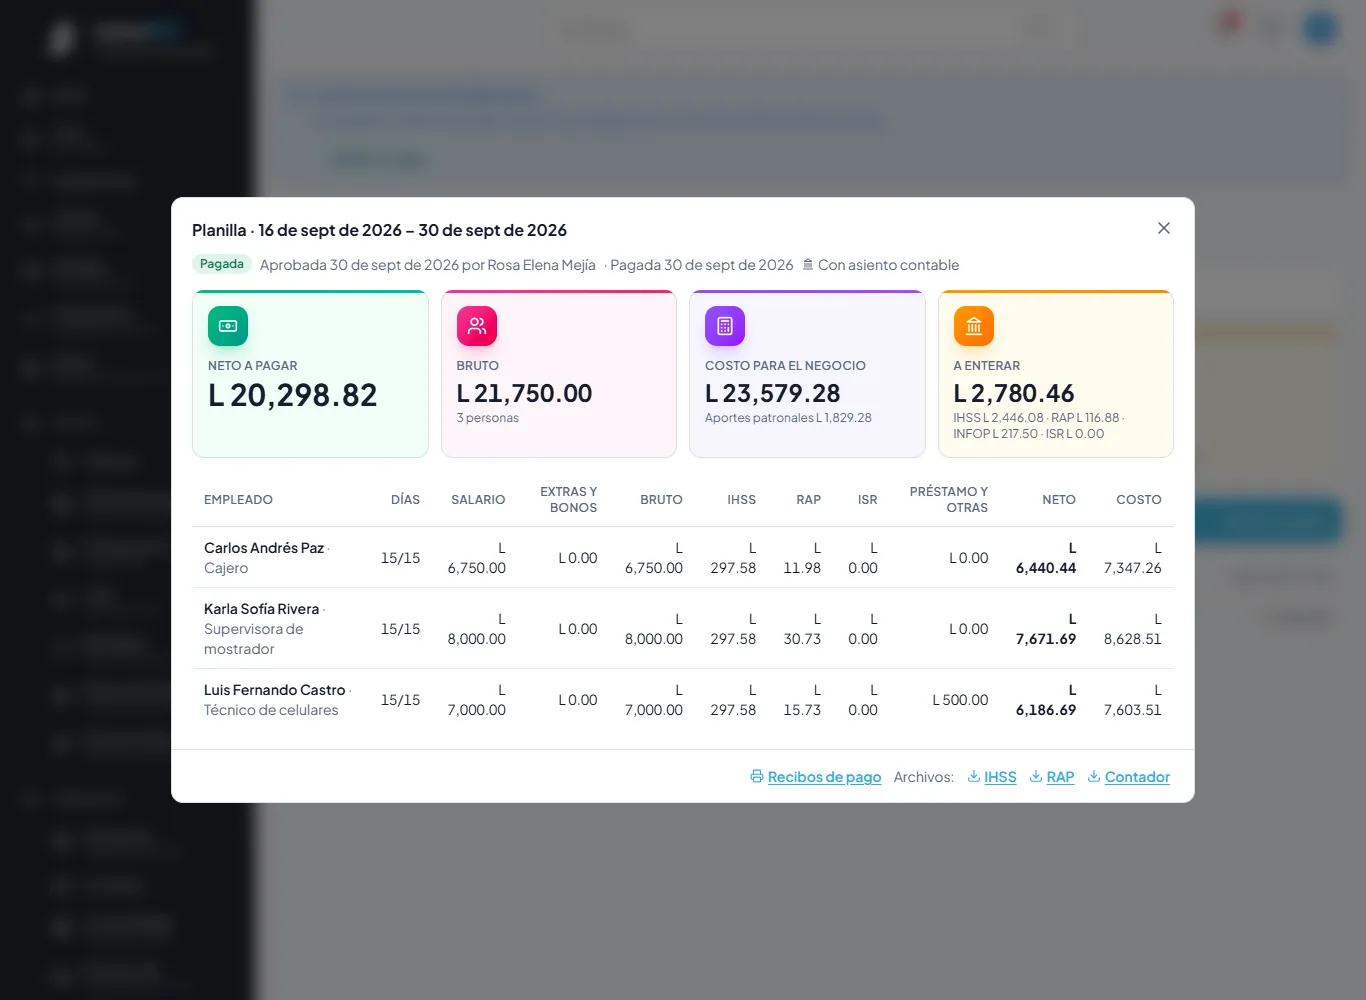Click the pink Bruto people icon
1366x1000 pixels.
pos(477,326)
